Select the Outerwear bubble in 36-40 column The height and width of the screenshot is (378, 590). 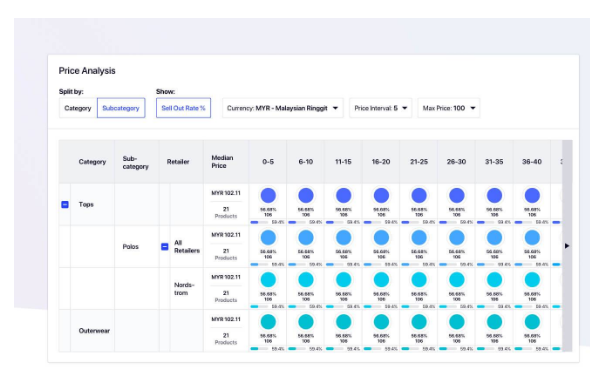tap(532, 322)
